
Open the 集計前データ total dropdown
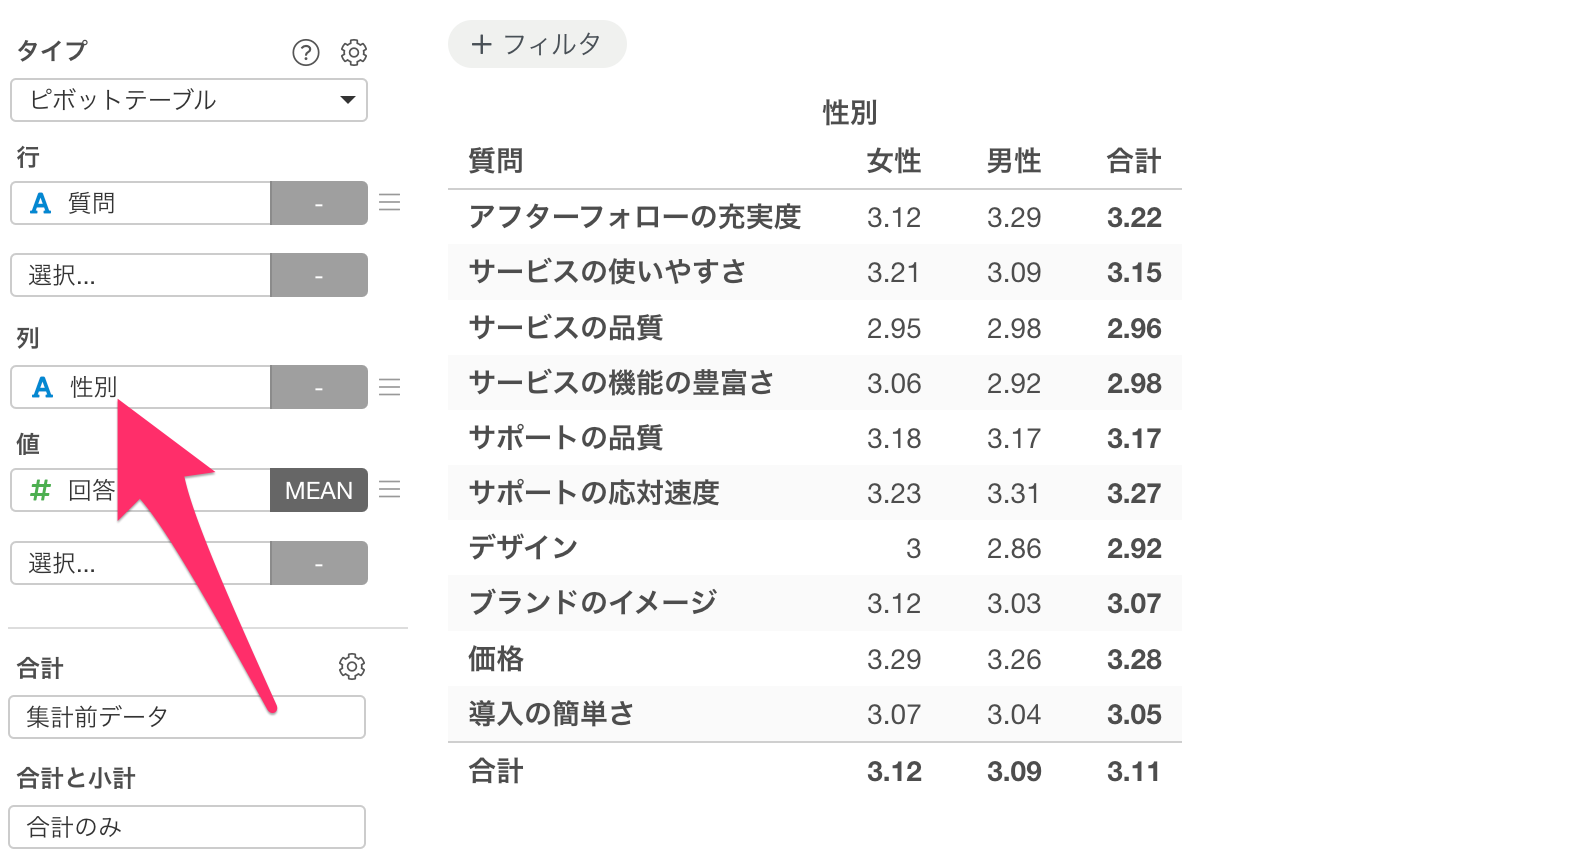click(187, 717)
